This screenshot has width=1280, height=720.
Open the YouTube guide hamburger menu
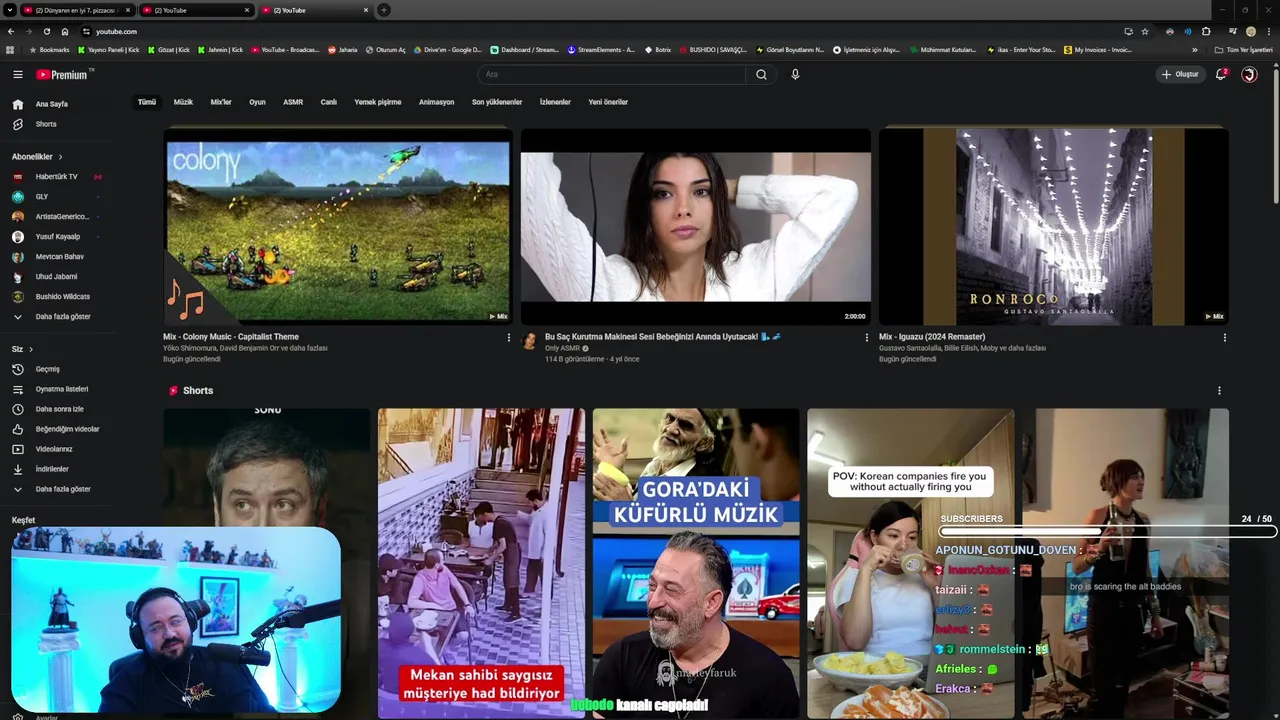pos(17,74)
